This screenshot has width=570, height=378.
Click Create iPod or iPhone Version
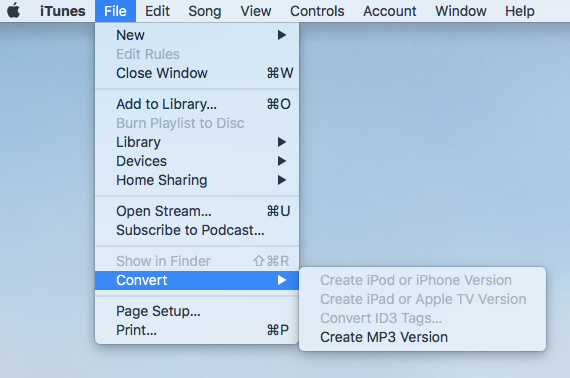tap(422, 280)
